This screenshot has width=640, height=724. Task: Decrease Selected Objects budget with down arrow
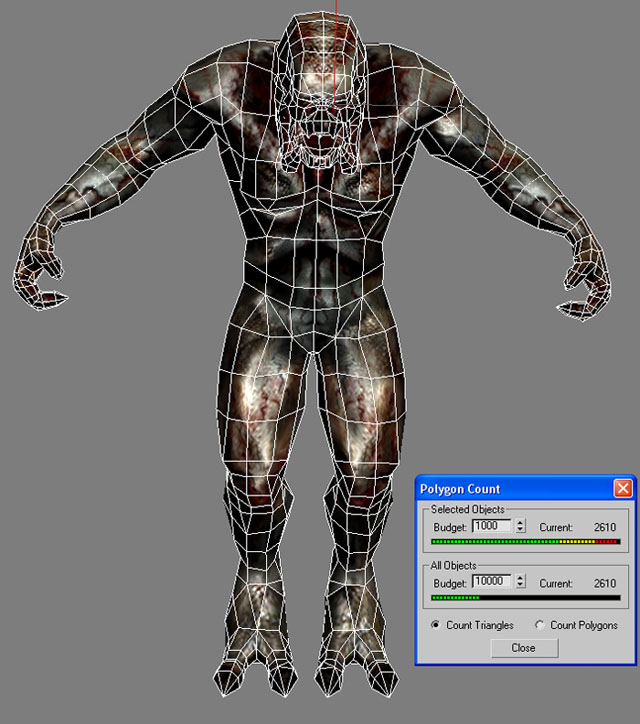coord(520,529)
